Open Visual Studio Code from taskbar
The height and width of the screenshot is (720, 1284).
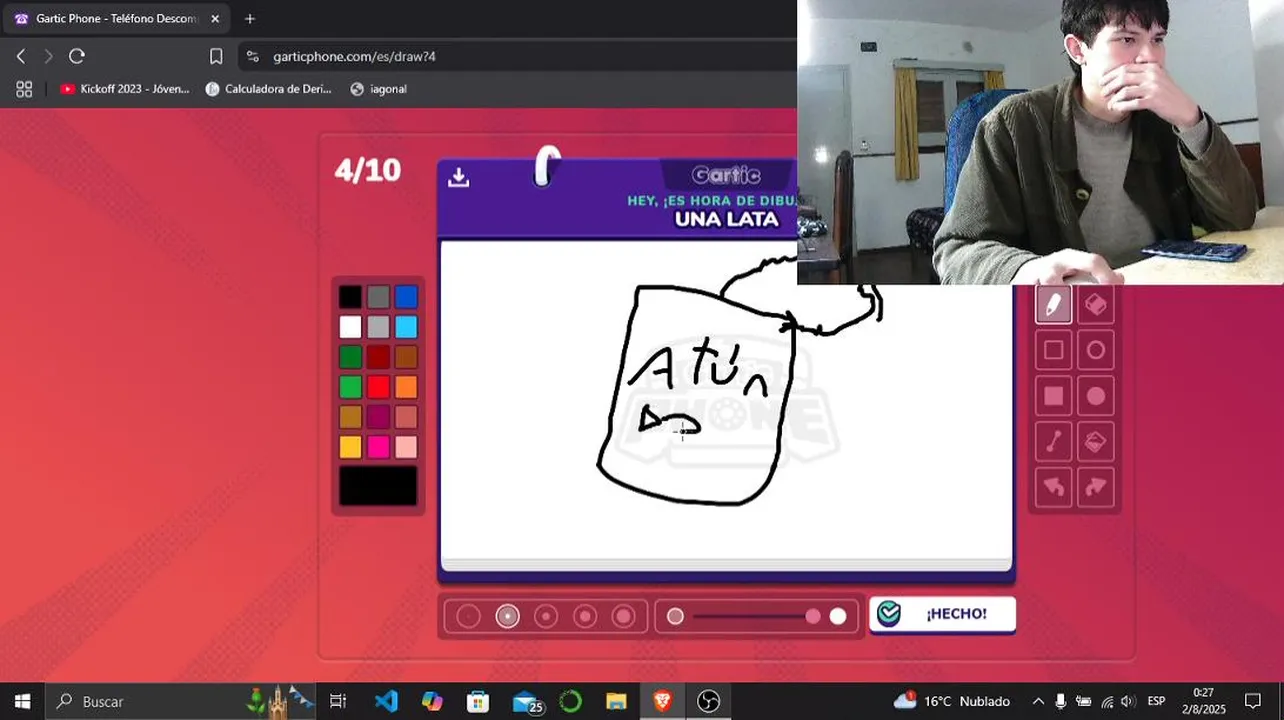click(386, 701)
